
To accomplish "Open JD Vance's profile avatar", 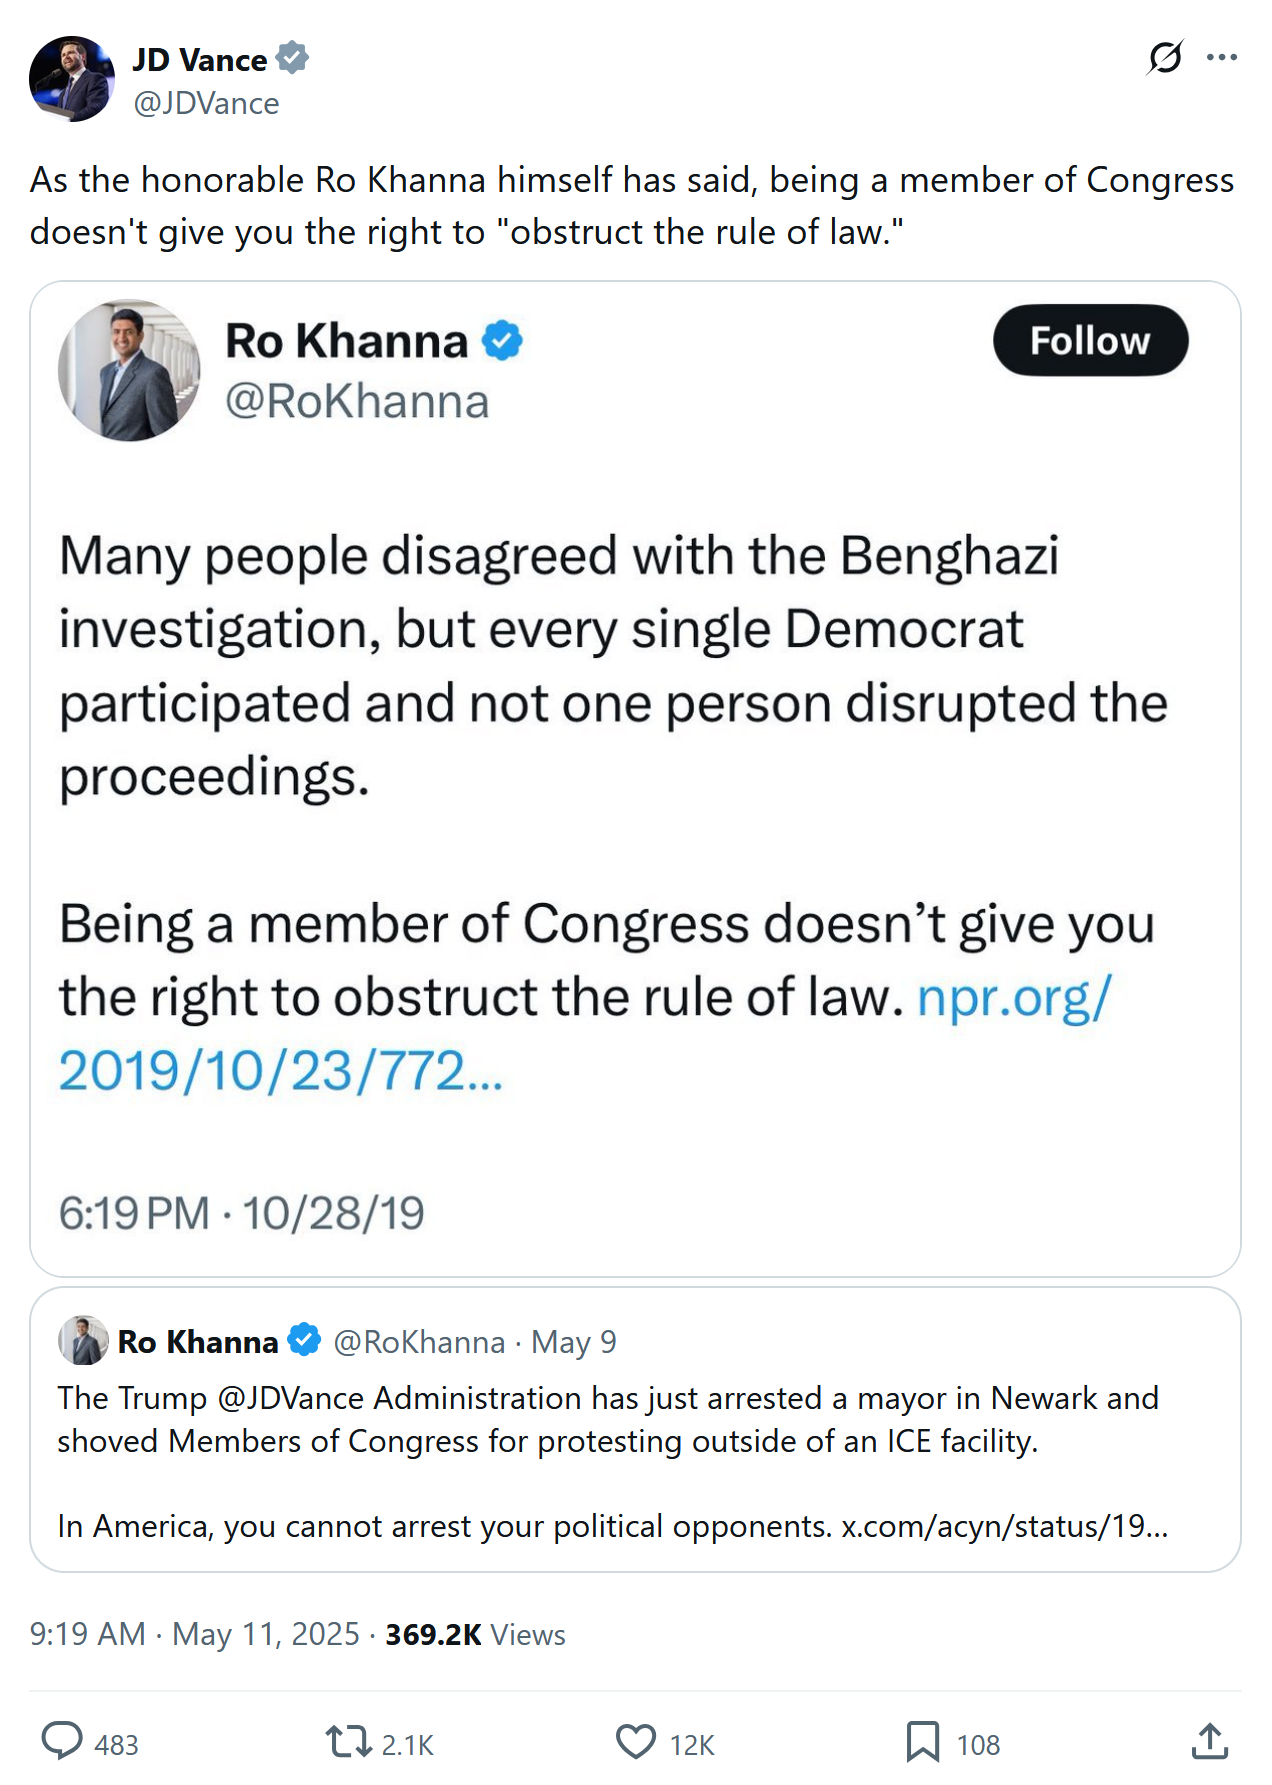I will pyautogui.click(x=72, y=79).
